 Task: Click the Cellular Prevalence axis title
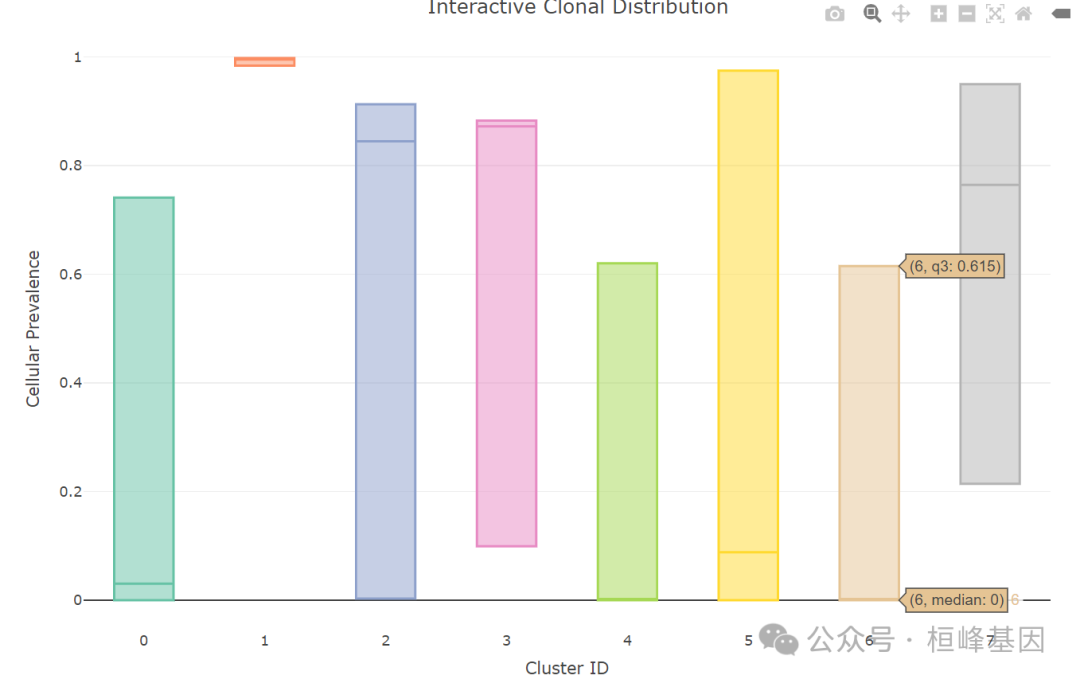[34, 329]
